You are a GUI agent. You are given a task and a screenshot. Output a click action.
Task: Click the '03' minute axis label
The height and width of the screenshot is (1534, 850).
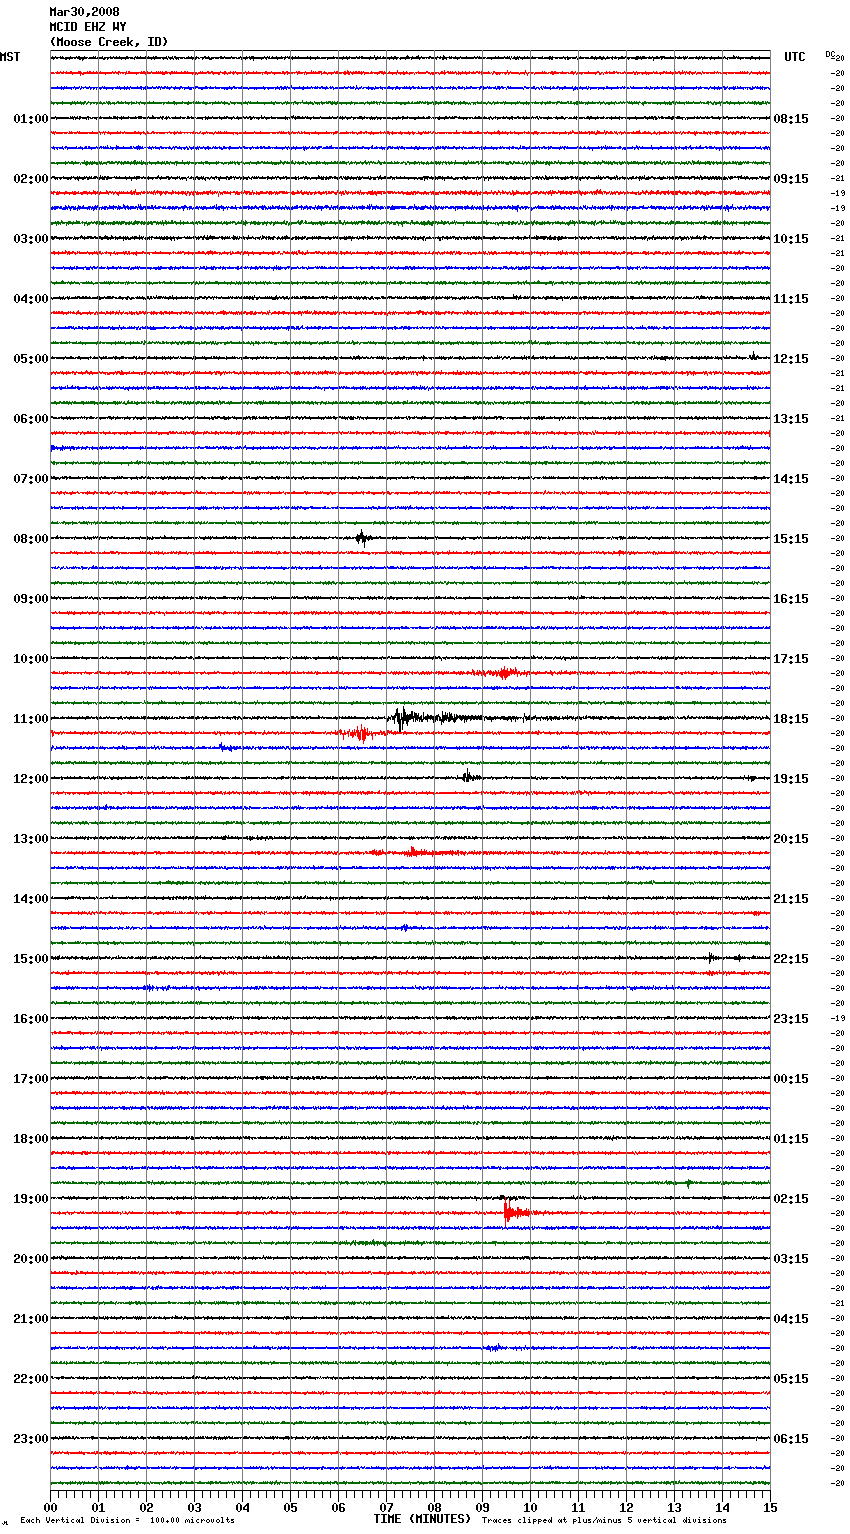[x=194, y=1507]
